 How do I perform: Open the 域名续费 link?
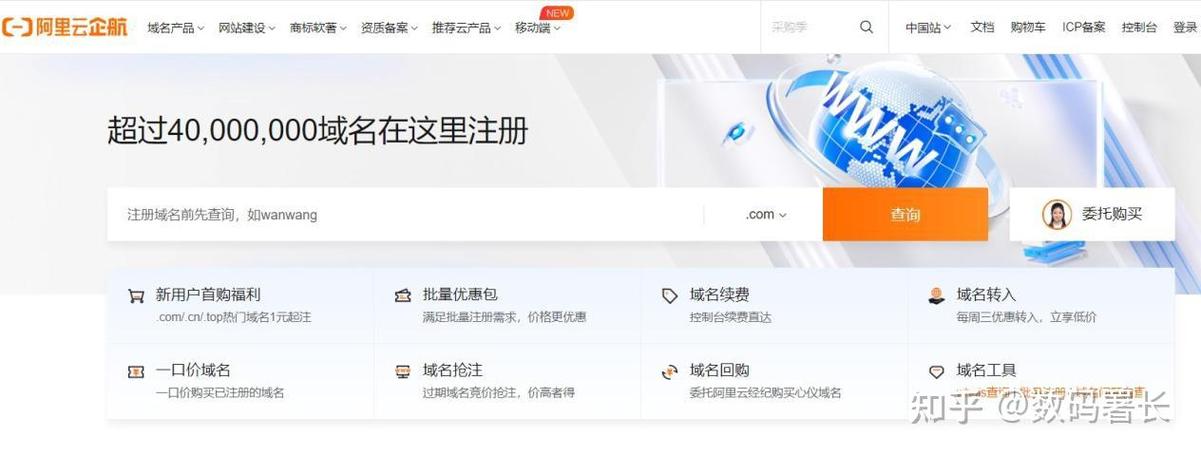720,295
